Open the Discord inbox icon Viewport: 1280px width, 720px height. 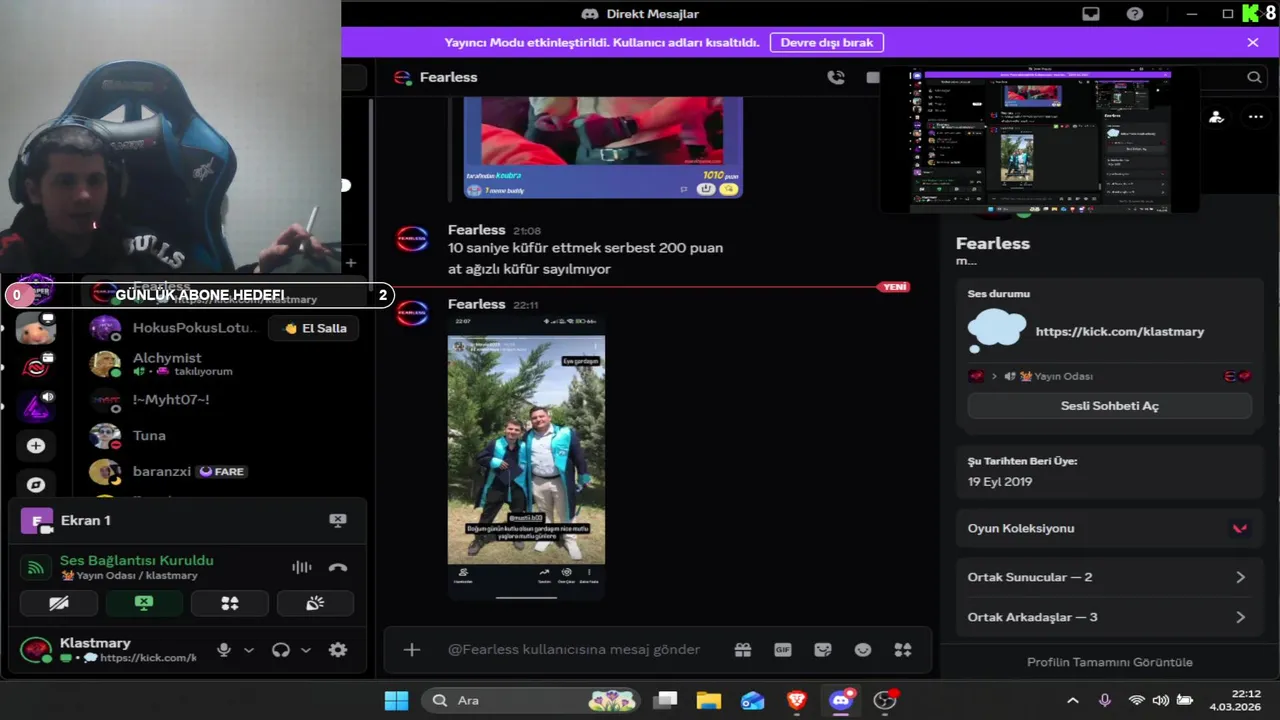(1091, 14)
